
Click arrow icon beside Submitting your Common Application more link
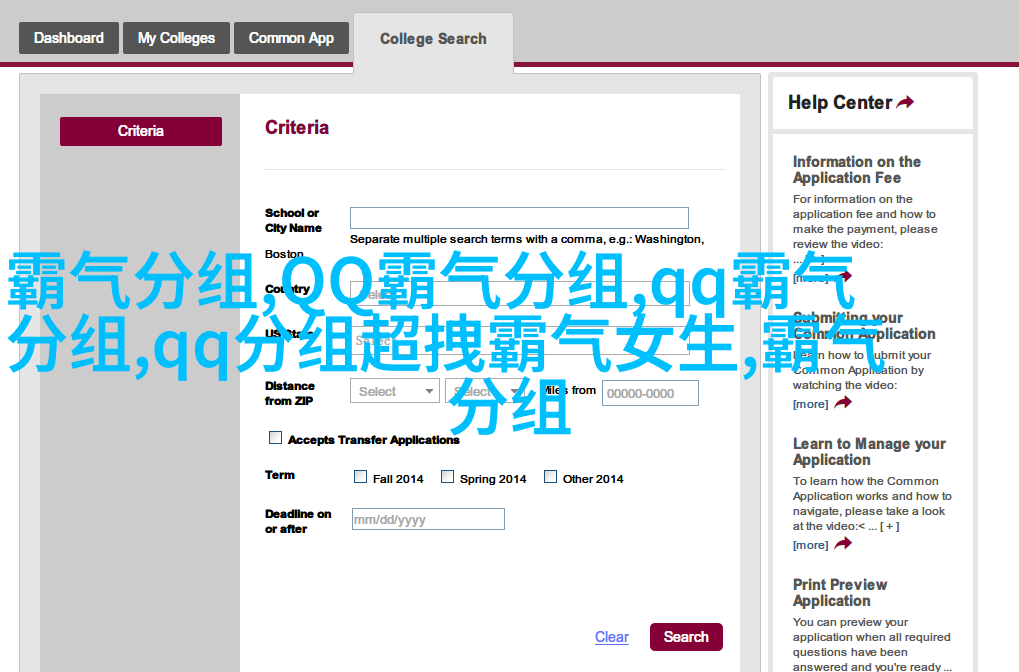coord(843,403)
